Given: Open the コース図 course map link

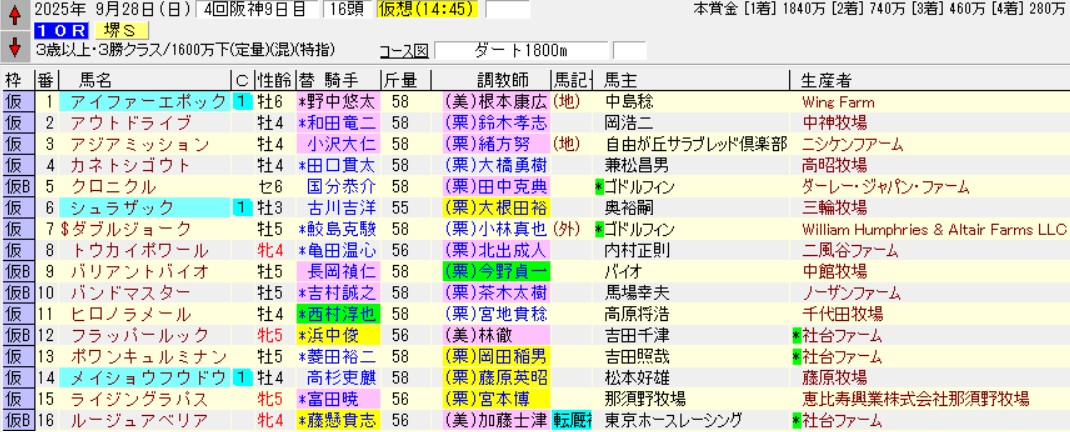Looking at the screenshot, I should (404, 50).
